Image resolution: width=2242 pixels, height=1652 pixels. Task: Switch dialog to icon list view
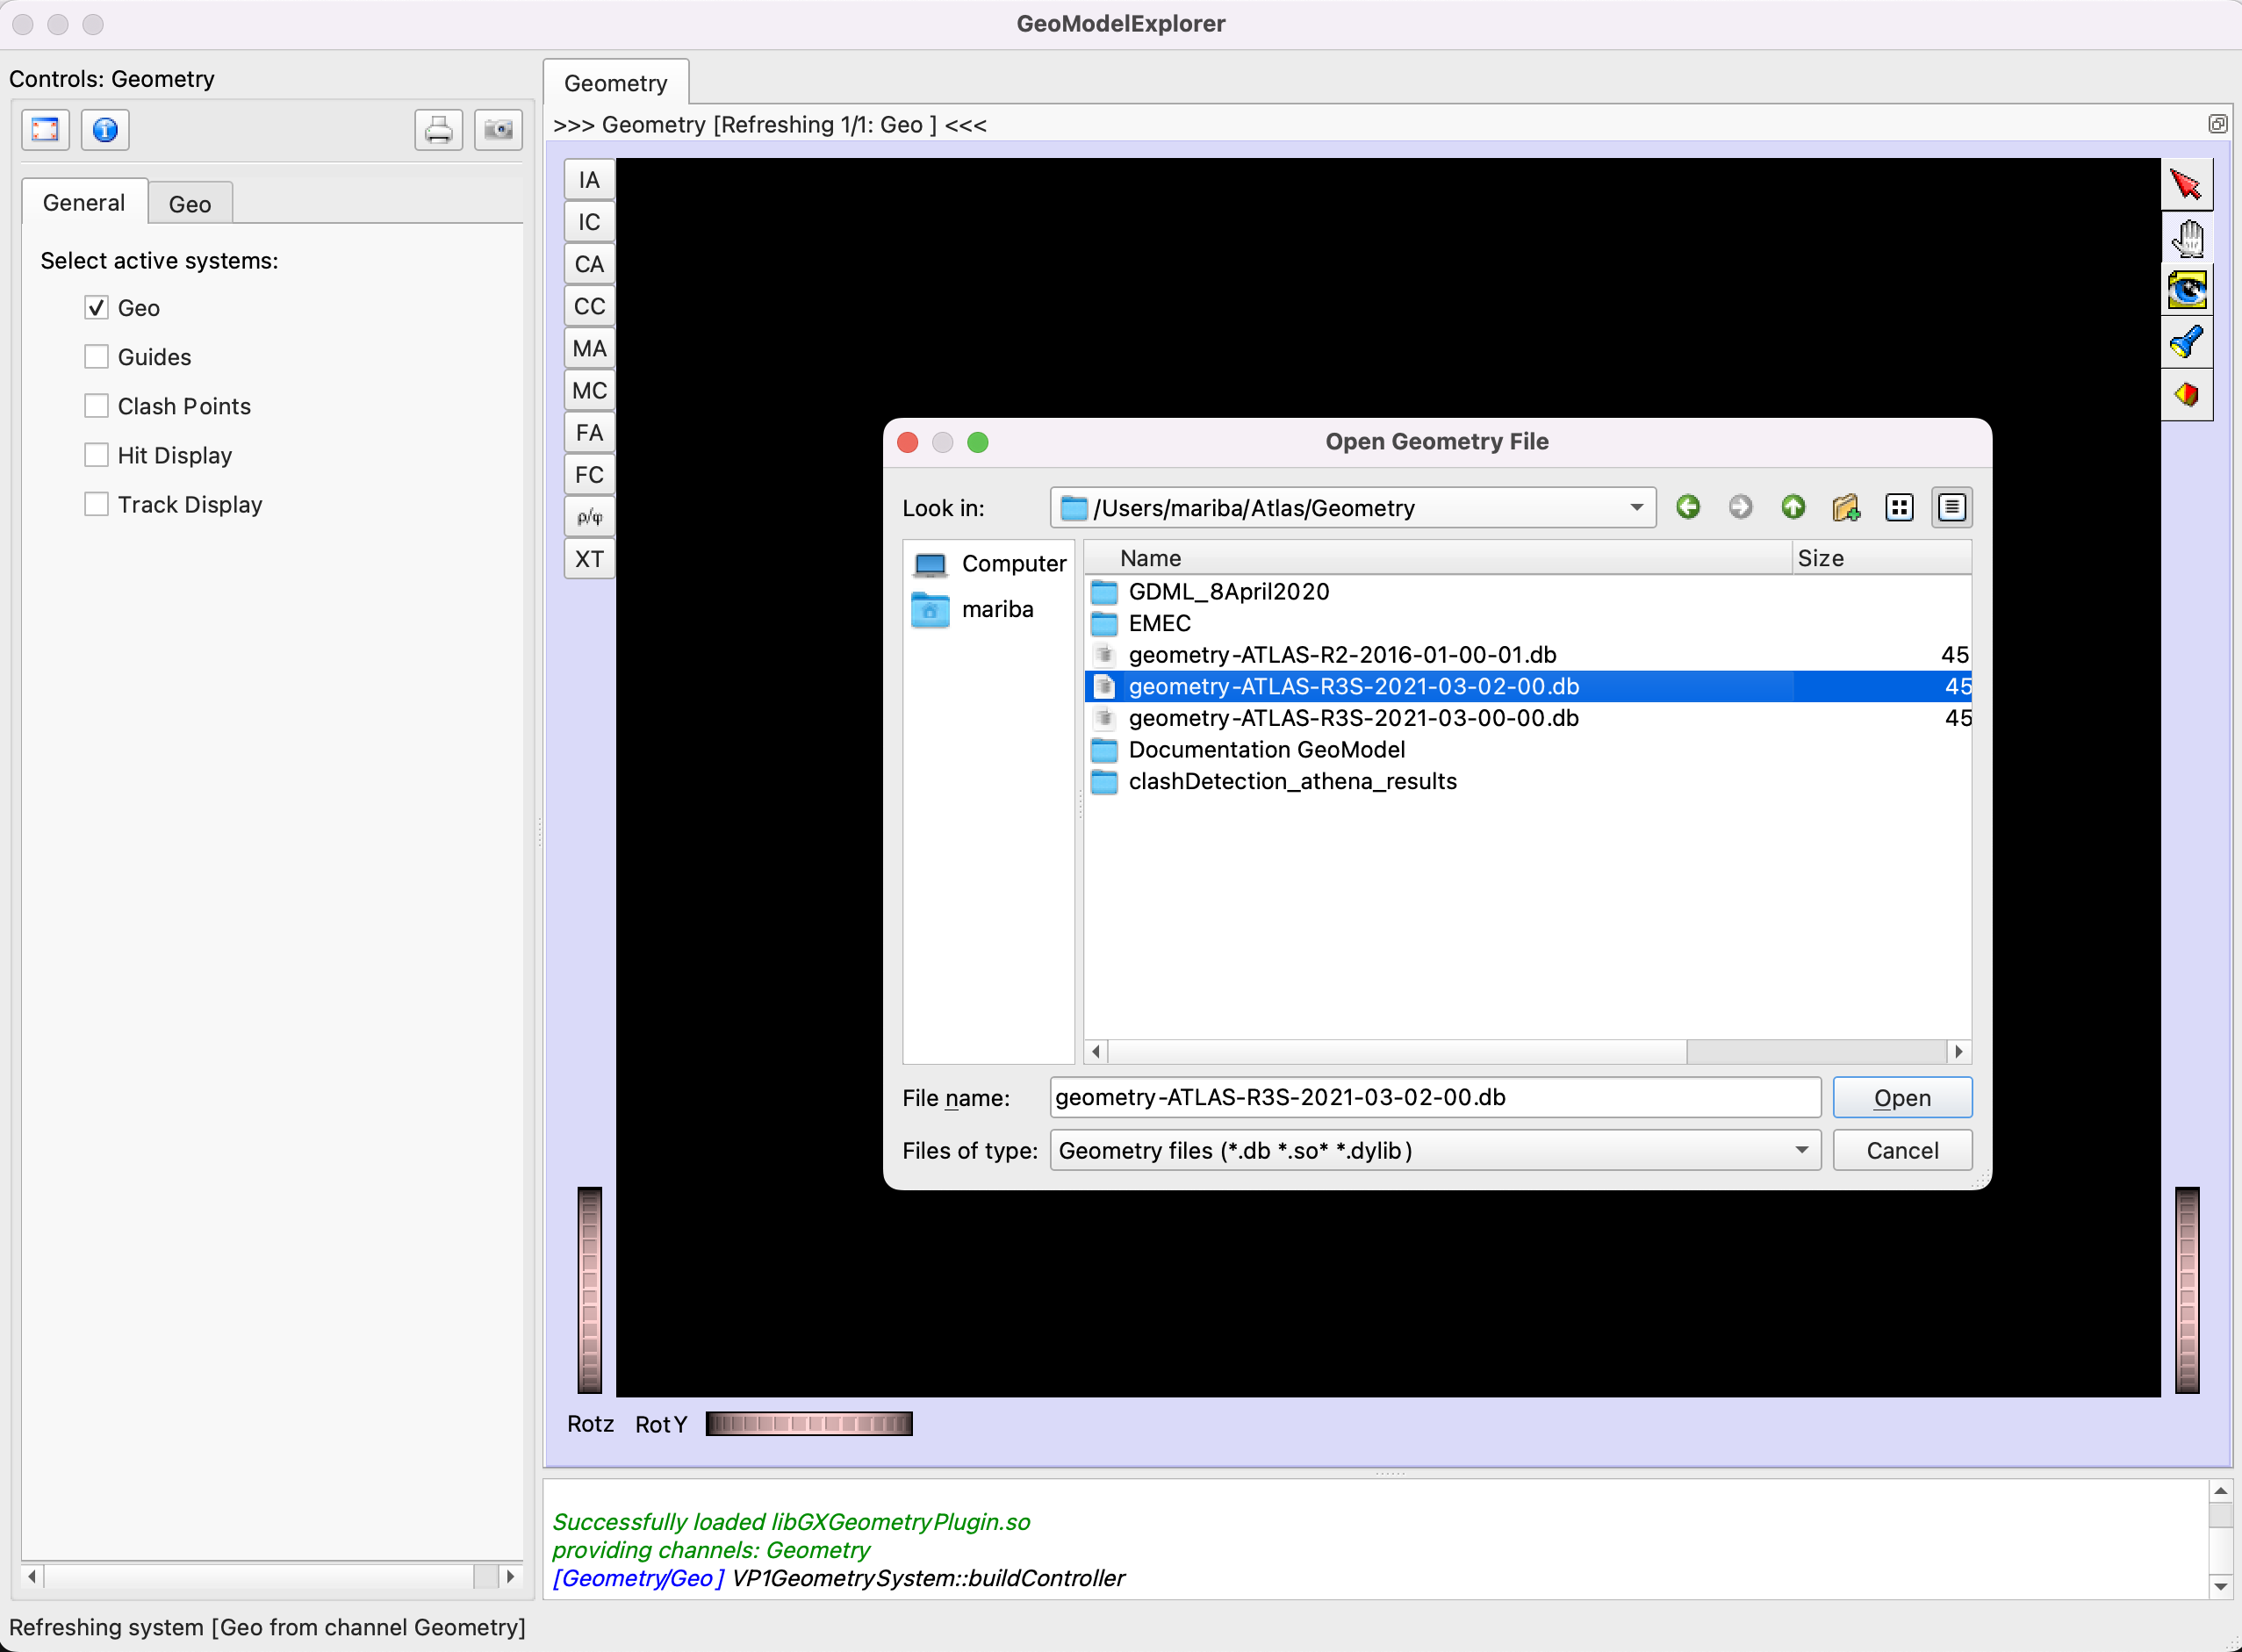(x=1899, y=507)
